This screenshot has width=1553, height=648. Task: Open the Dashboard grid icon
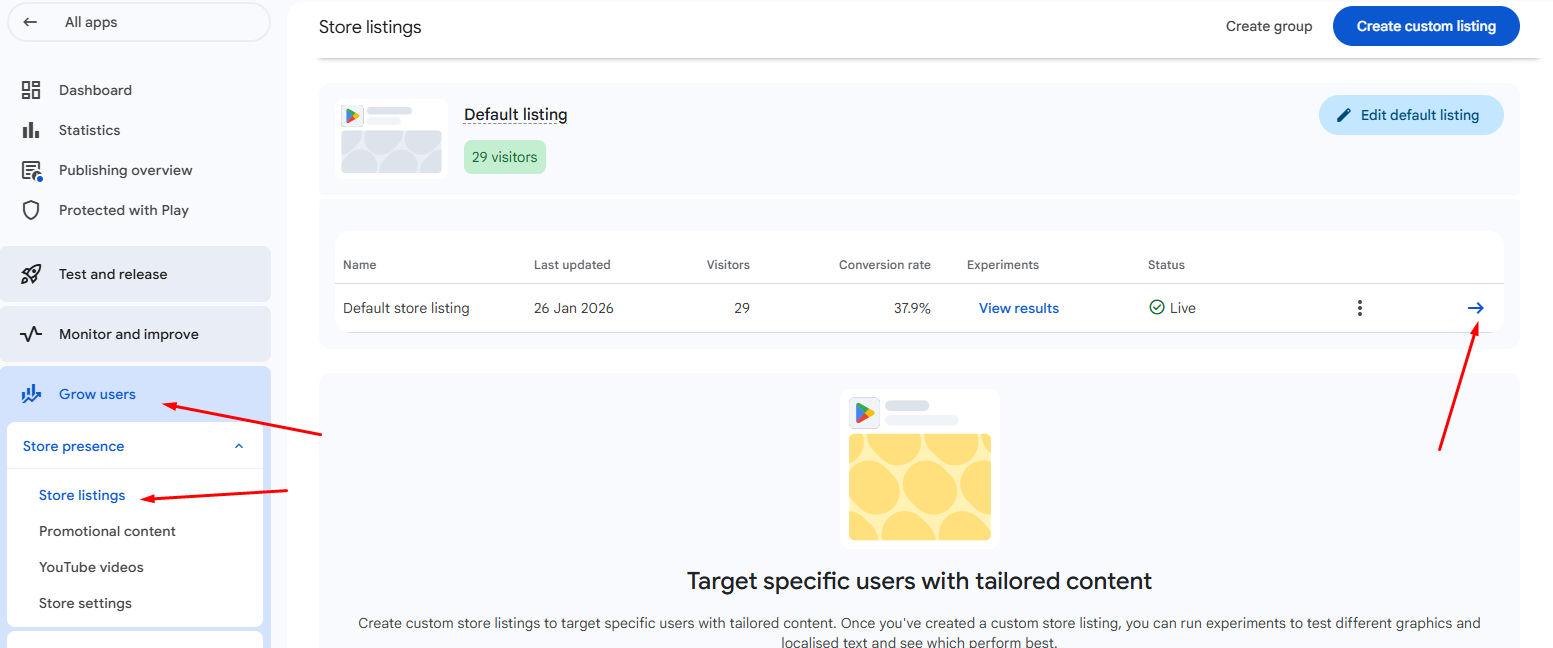31,90
